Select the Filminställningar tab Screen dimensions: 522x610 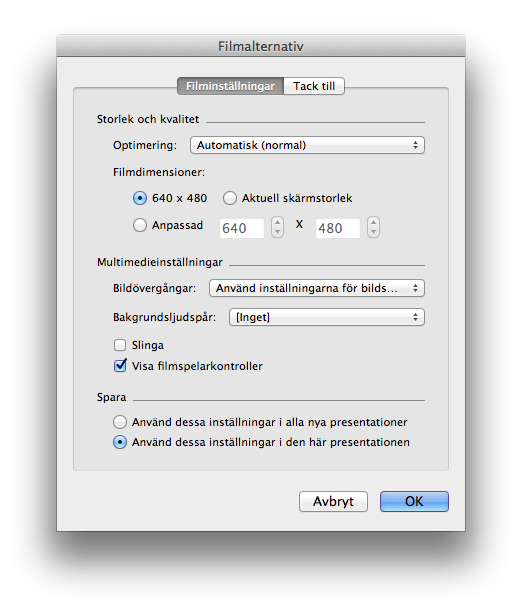click(230, 86)
